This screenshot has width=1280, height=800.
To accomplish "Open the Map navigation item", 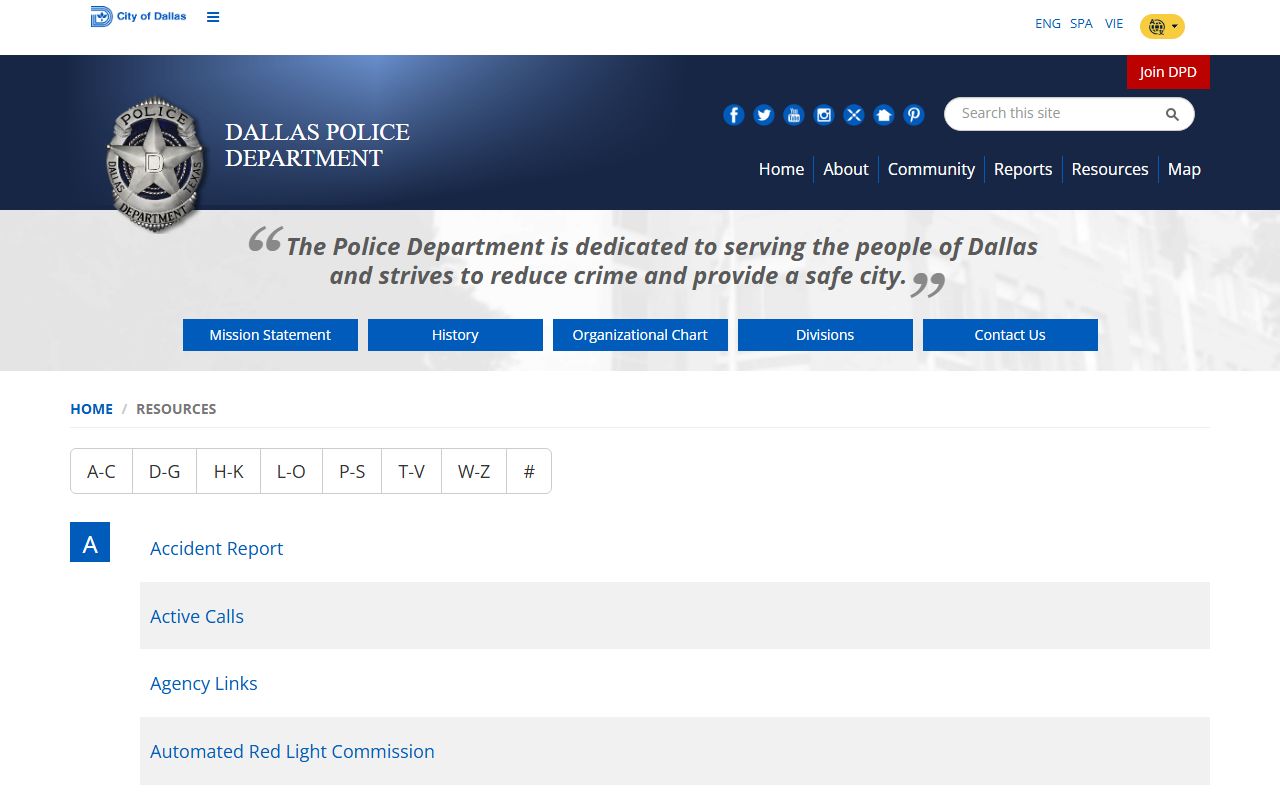I will pyautogui.click(x=1184, y=169).
